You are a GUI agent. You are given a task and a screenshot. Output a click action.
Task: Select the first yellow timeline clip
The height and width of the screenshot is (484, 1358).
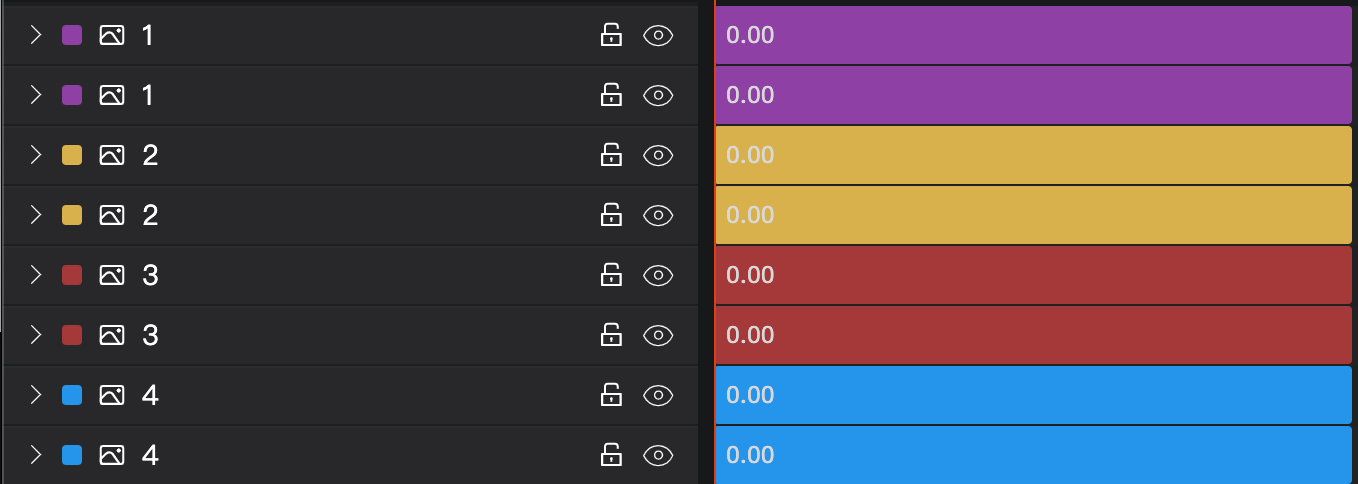point(1034,156)
